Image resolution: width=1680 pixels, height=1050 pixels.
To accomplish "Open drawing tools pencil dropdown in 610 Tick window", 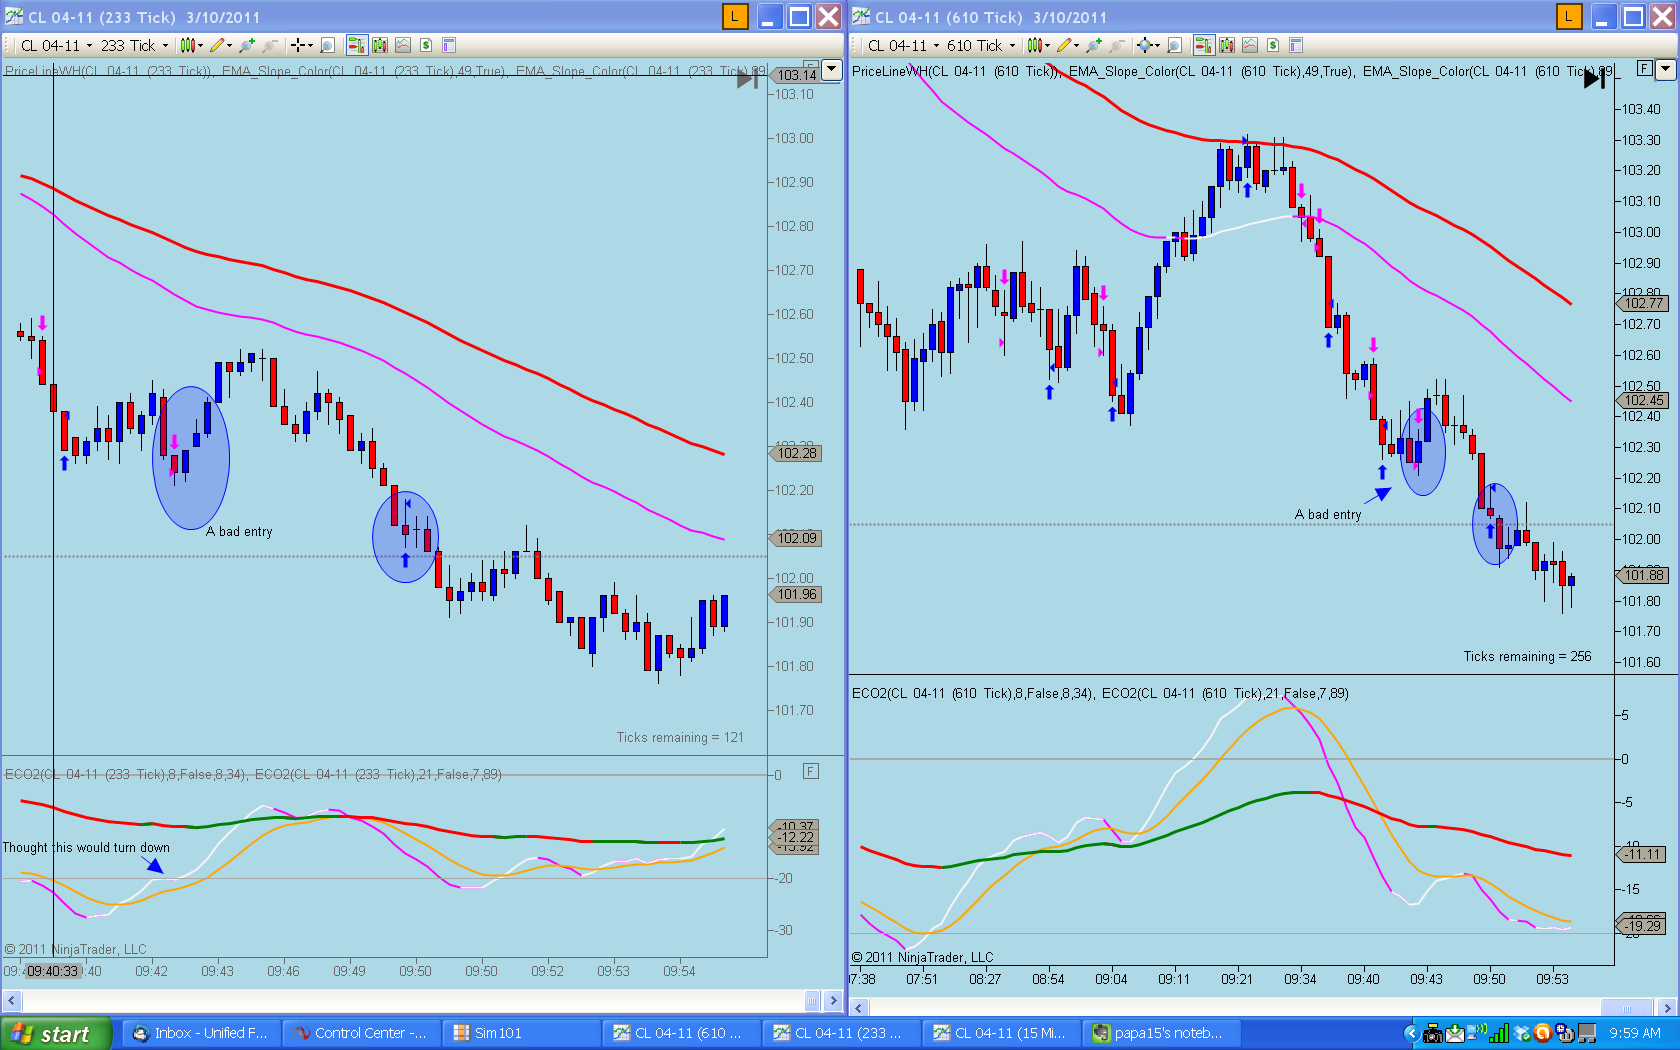I will click(x=1068, y=45).
